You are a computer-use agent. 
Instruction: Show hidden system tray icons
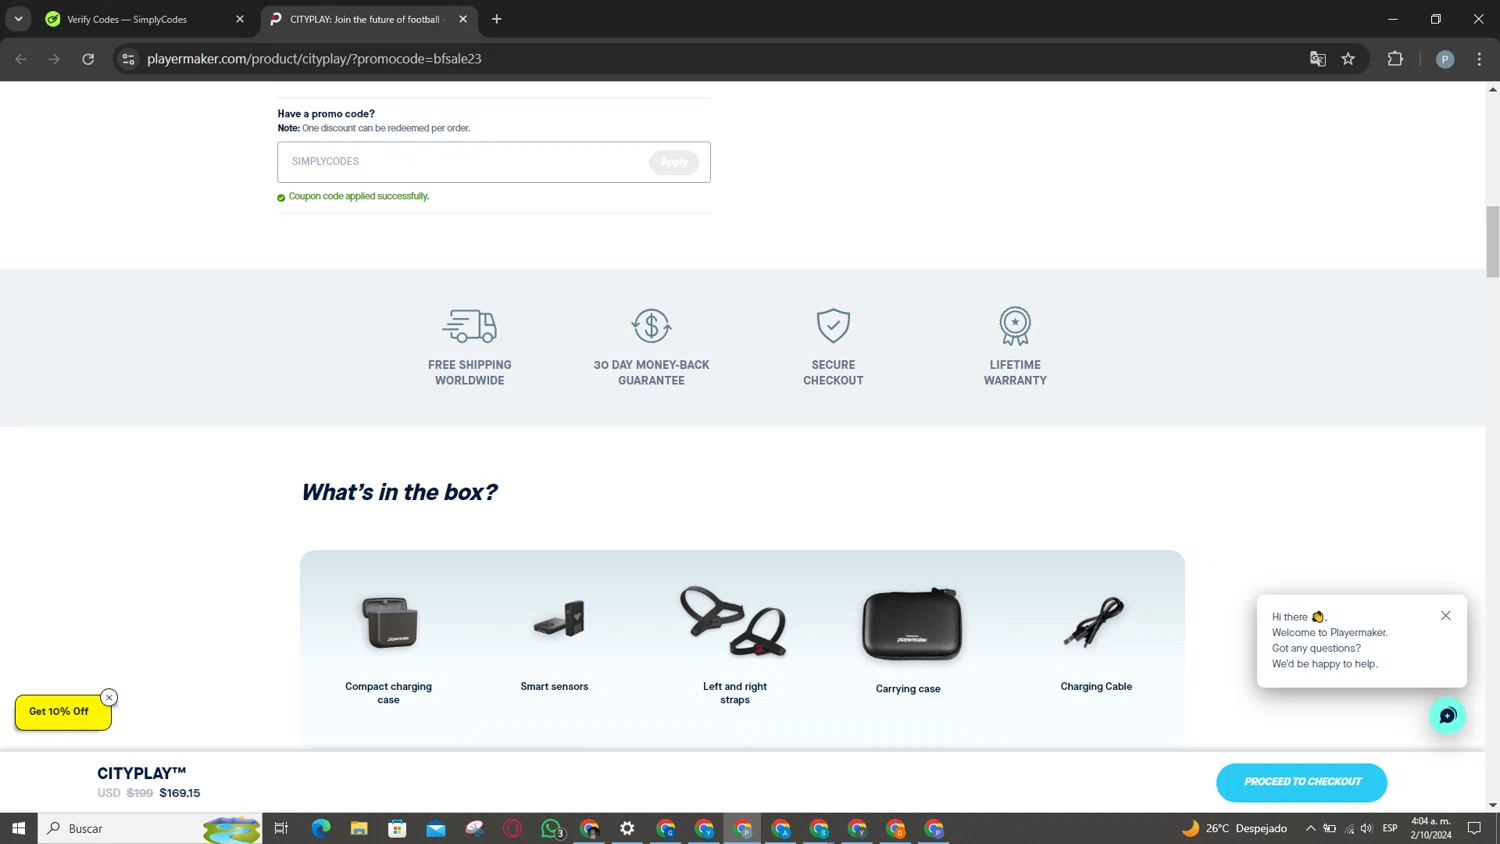tap(1310, 828)
